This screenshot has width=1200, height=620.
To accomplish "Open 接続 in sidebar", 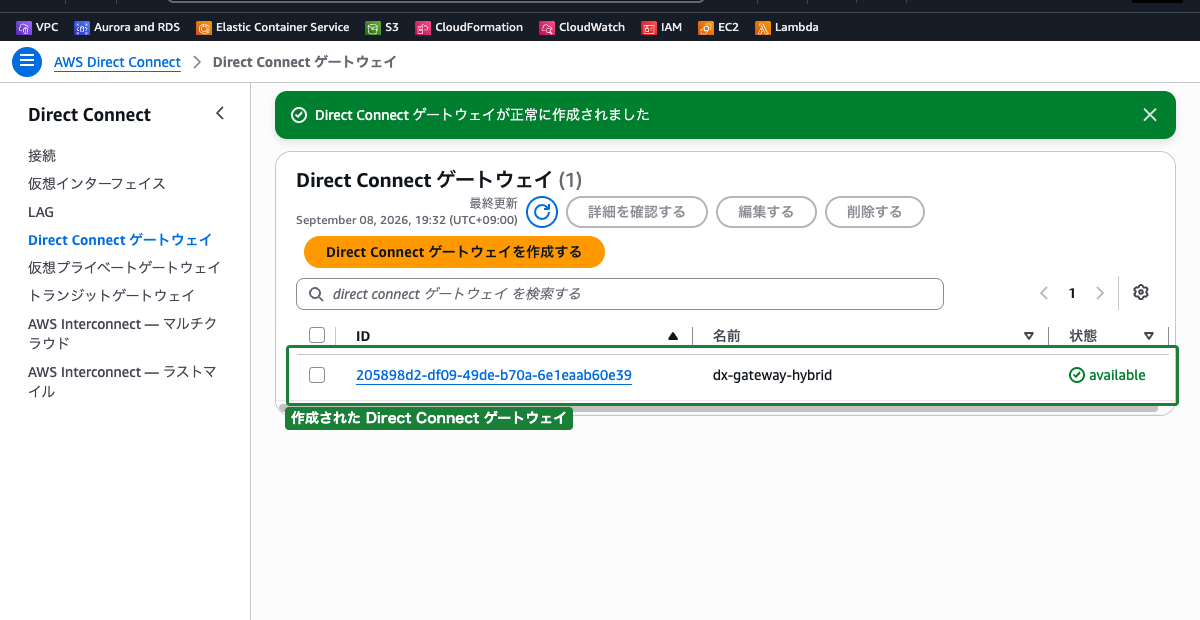I will (42, 156).
